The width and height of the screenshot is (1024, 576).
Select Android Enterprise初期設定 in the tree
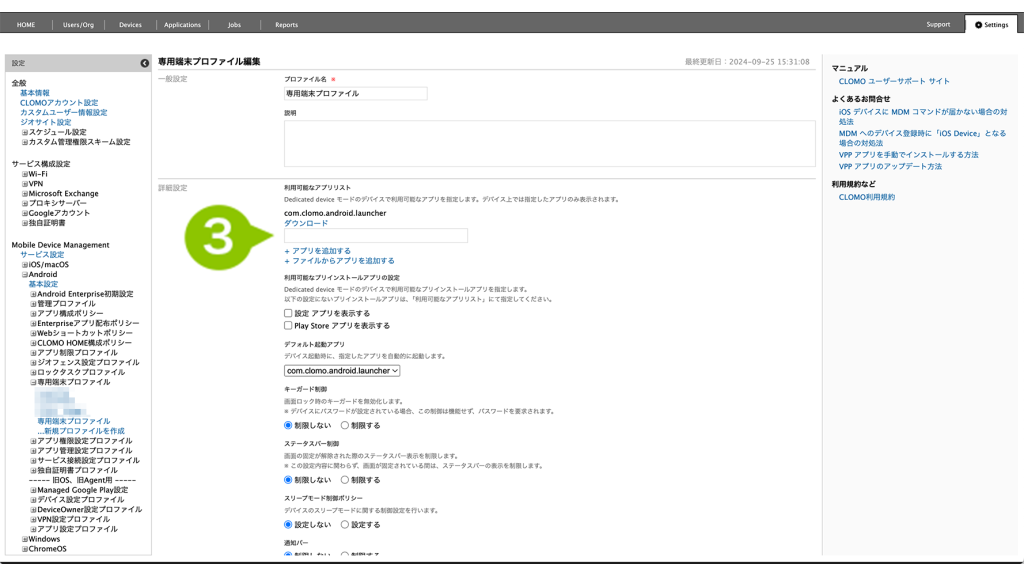point(85,294)
